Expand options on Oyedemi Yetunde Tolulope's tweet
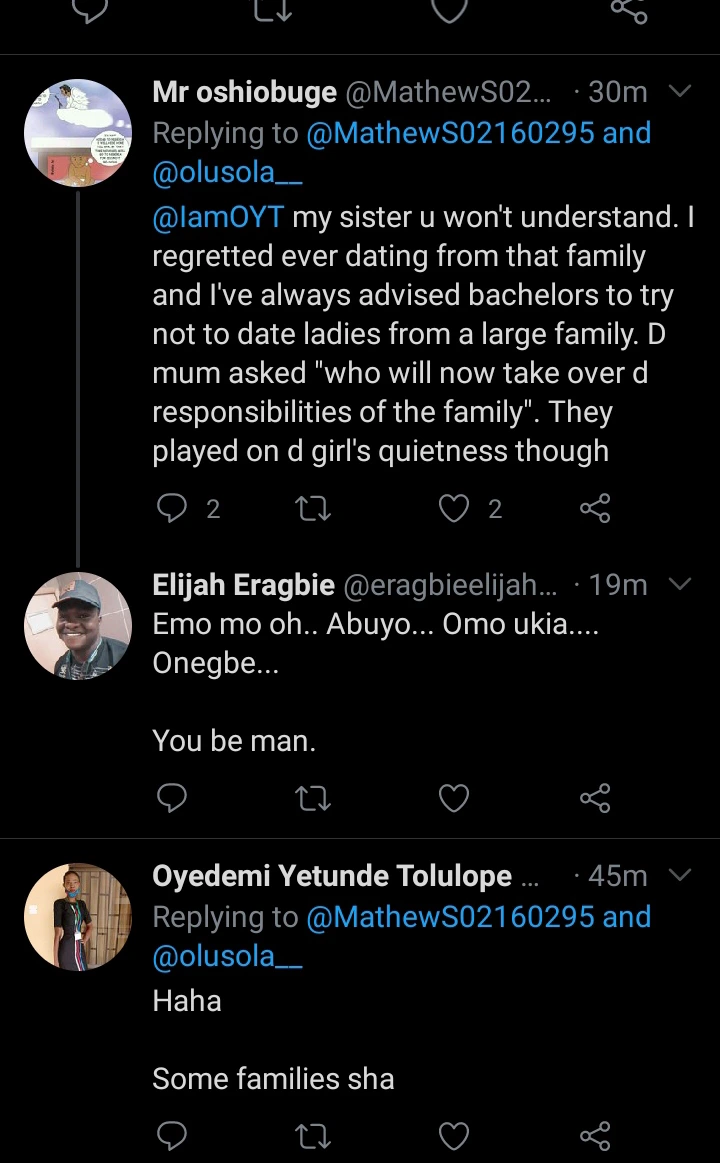 pyautogui.click(x=680, y=876)
